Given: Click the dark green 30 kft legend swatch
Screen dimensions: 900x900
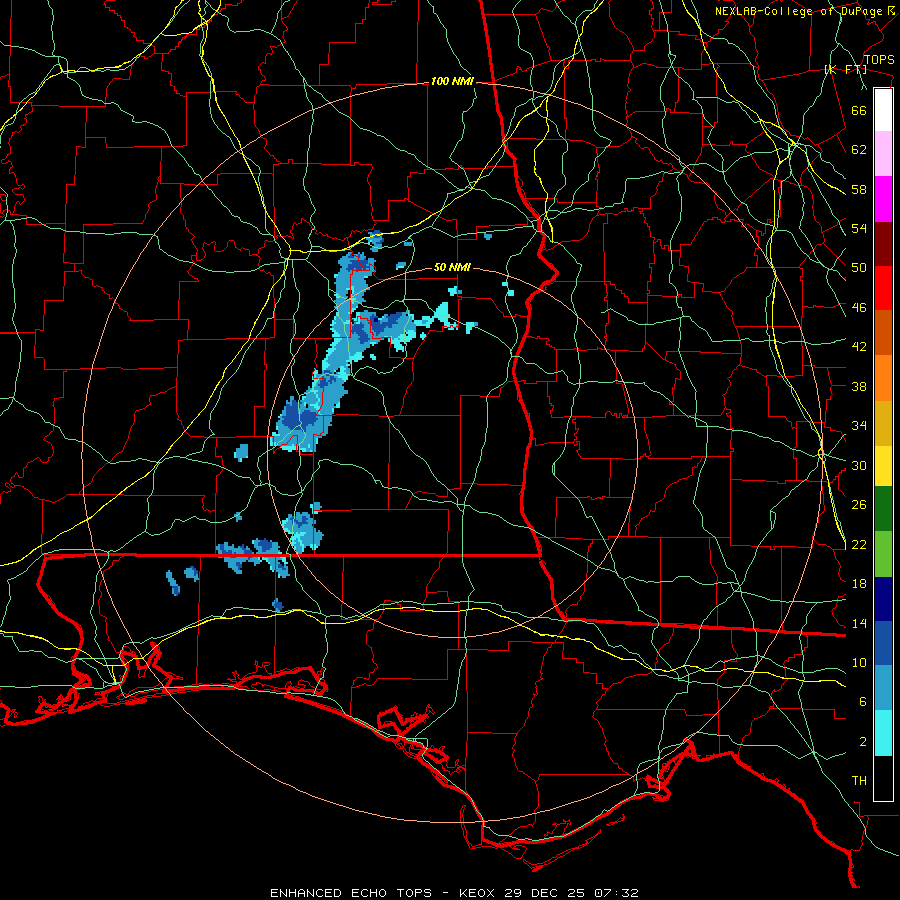Looking at the screenshot, I should 883,509.
